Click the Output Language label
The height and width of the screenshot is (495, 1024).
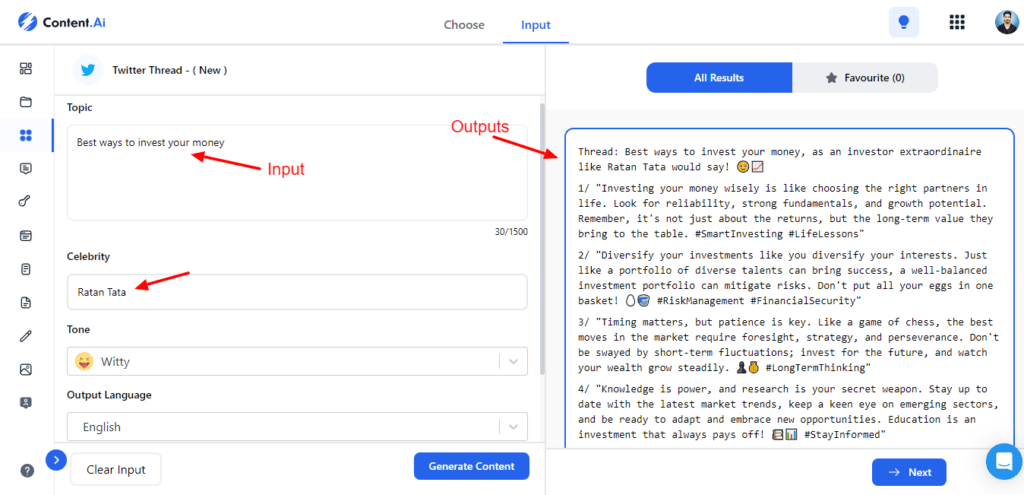pos(109,395)
